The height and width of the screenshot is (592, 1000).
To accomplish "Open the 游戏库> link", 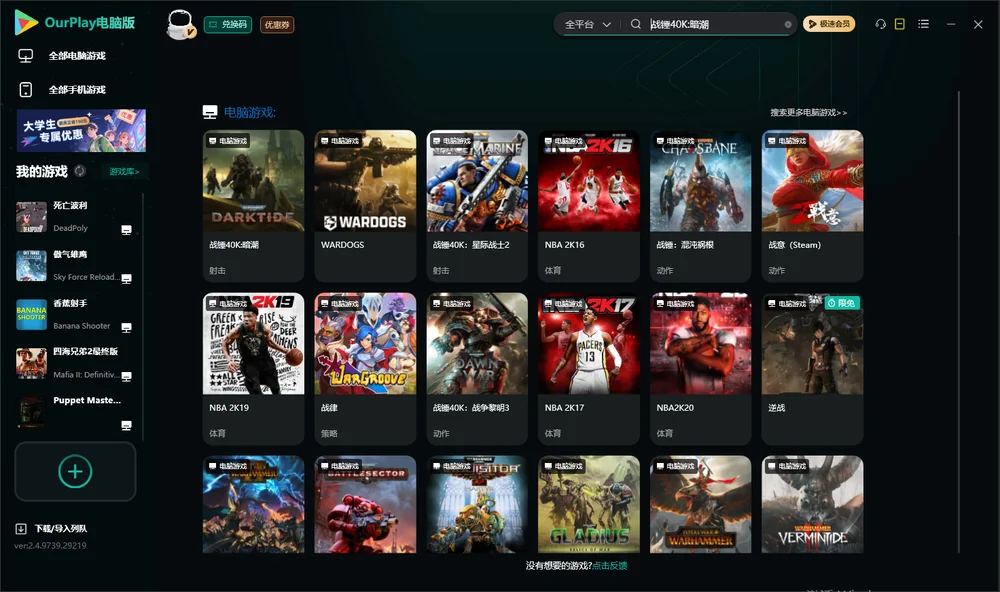I will pyautogui.click(x=124, y=171).
